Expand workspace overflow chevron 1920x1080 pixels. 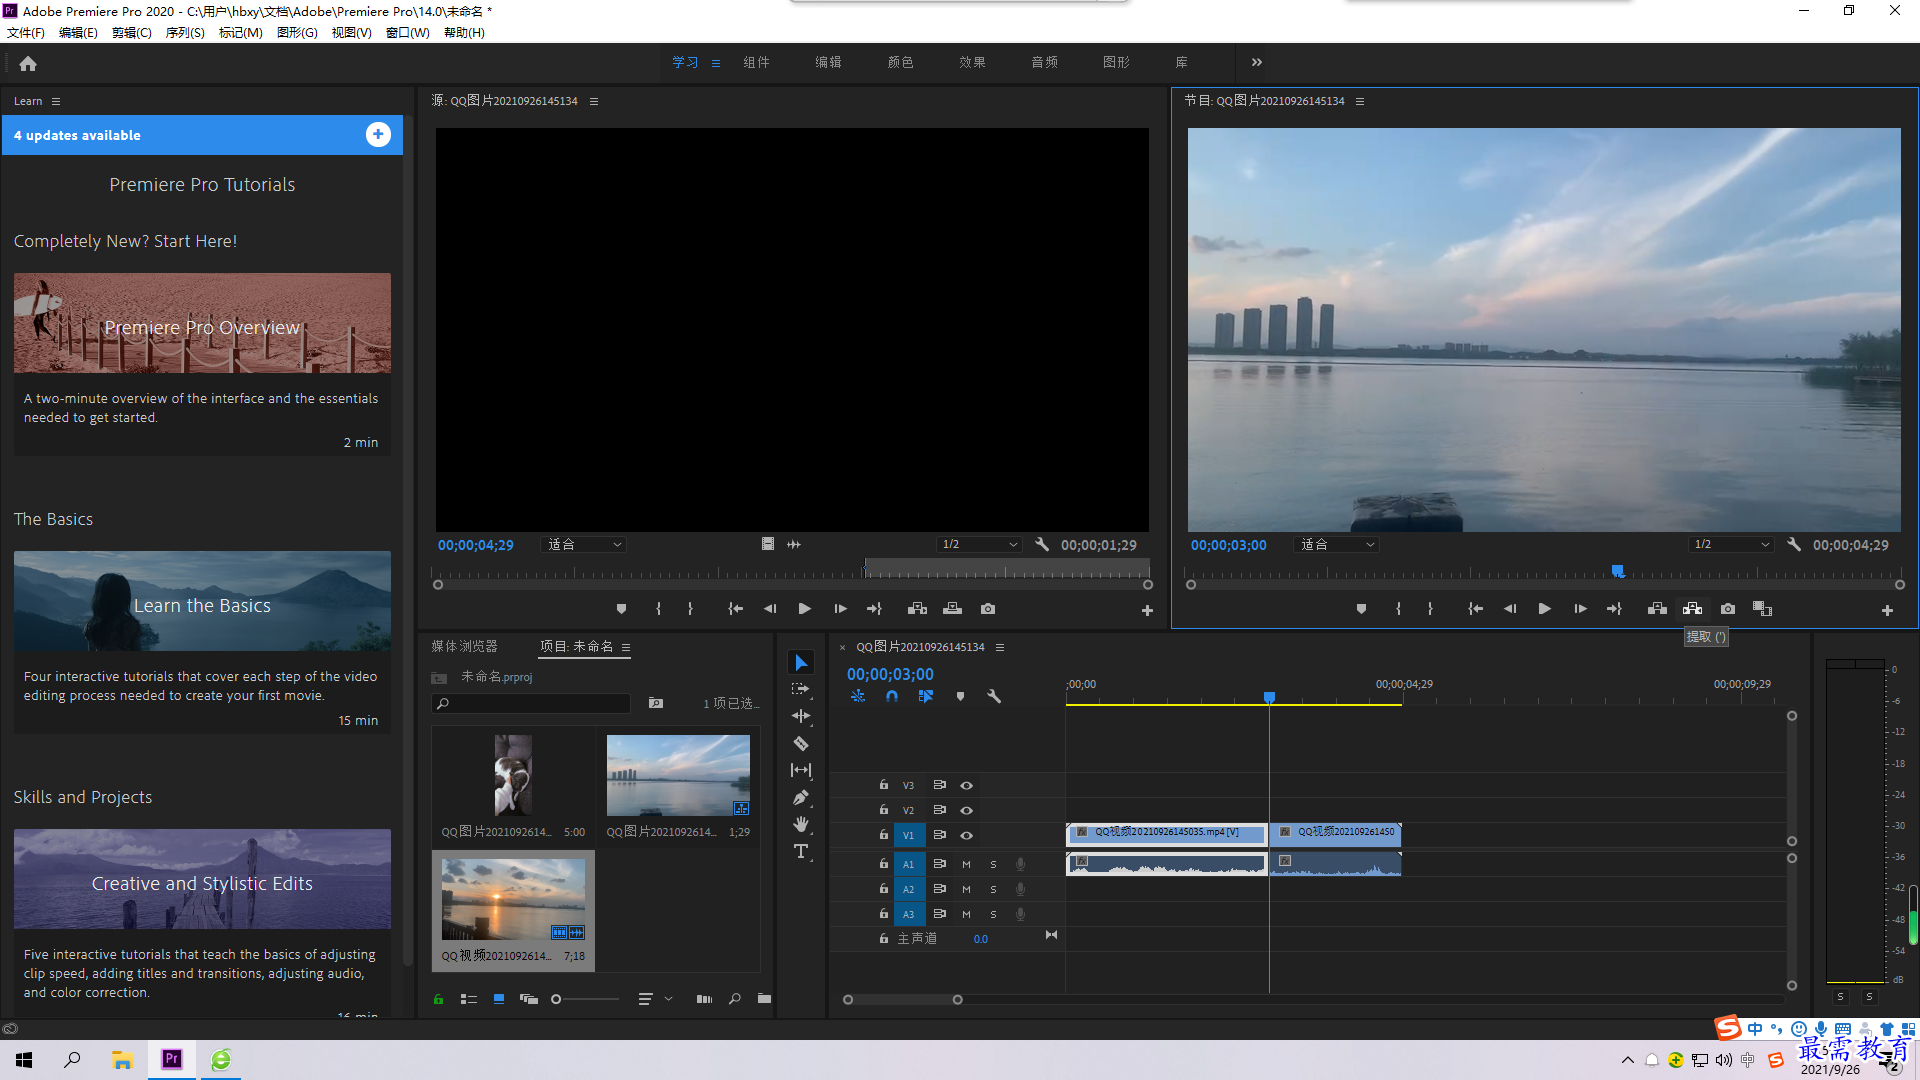(1257, 62)
